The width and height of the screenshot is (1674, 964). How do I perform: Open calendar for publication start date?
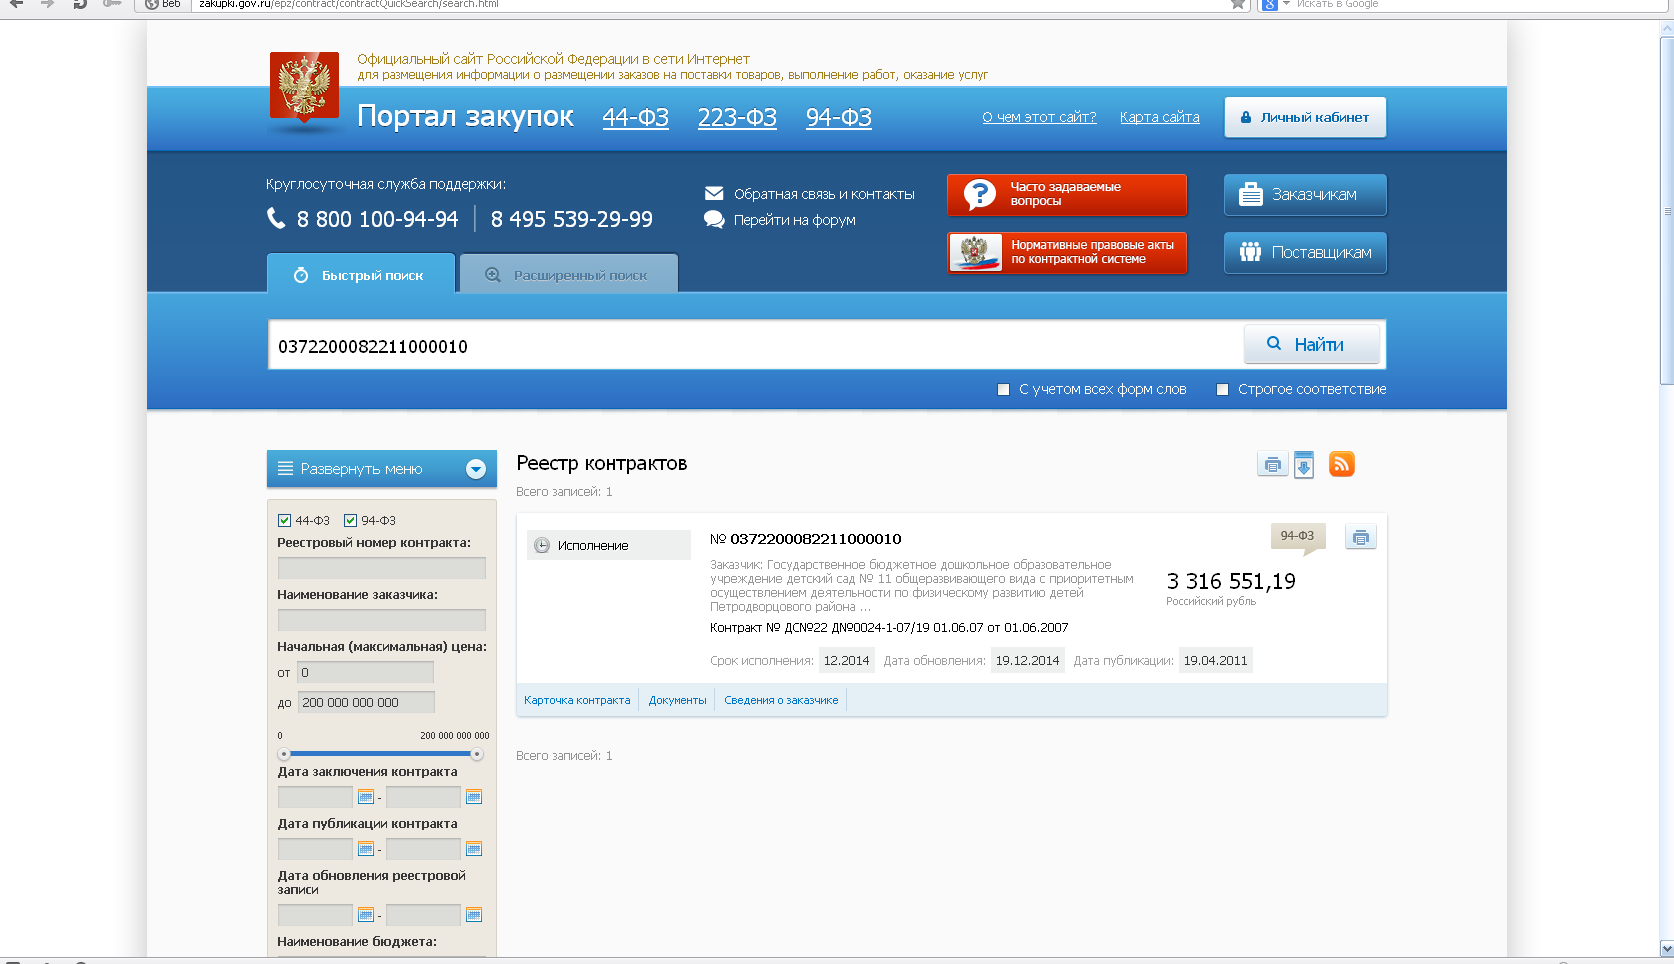(x=366, y=849)
